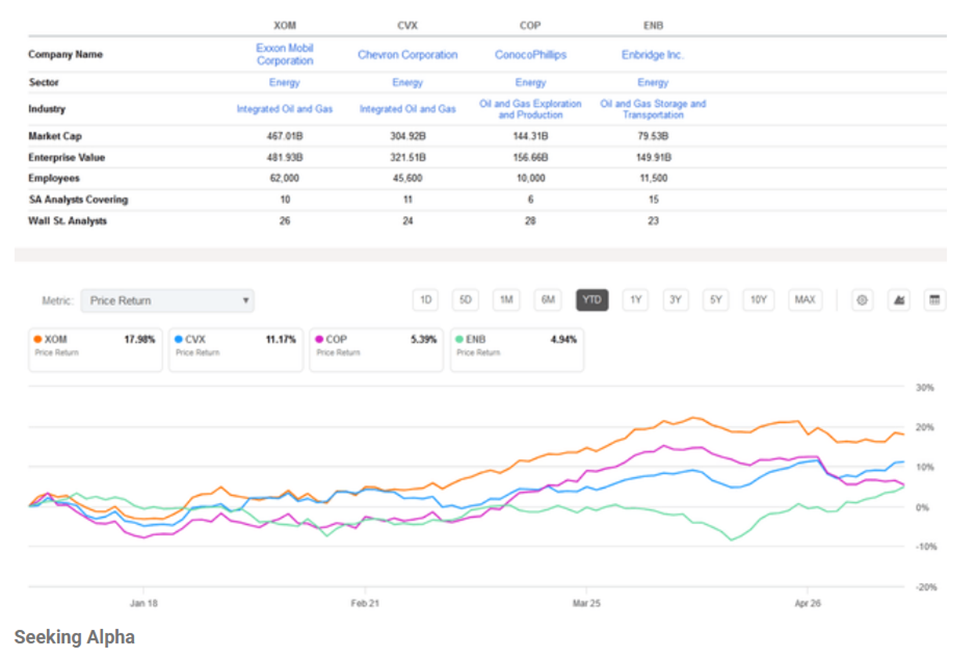Screen dimensions: 975x658
Task: Click the XOM column header
Action: click(x=285, y=25)
